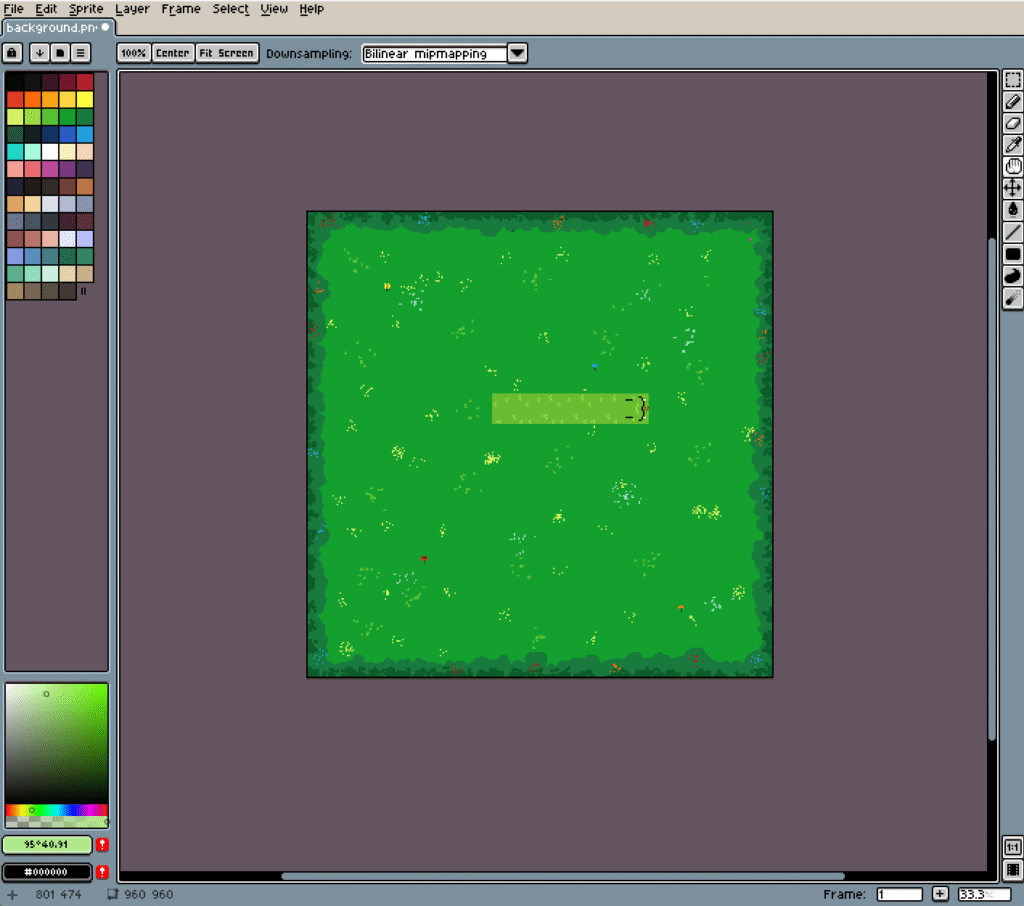
Task: Click the hue spectrum color bar
Action: coord(56,810)
